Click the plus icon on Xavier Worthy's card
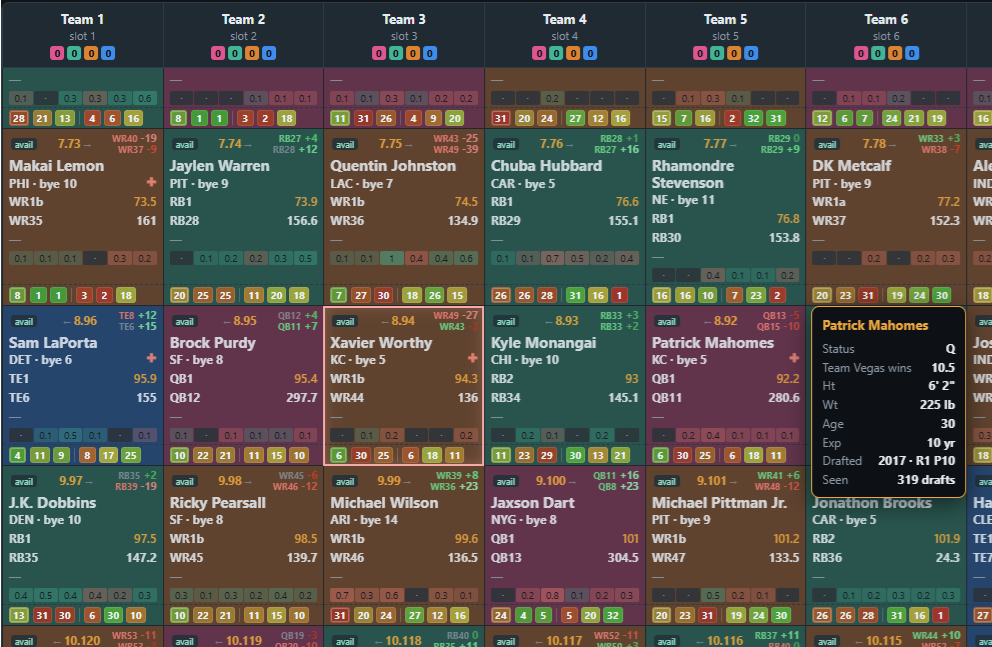This screenshot has width=992, height=647. tap(473, 358)
